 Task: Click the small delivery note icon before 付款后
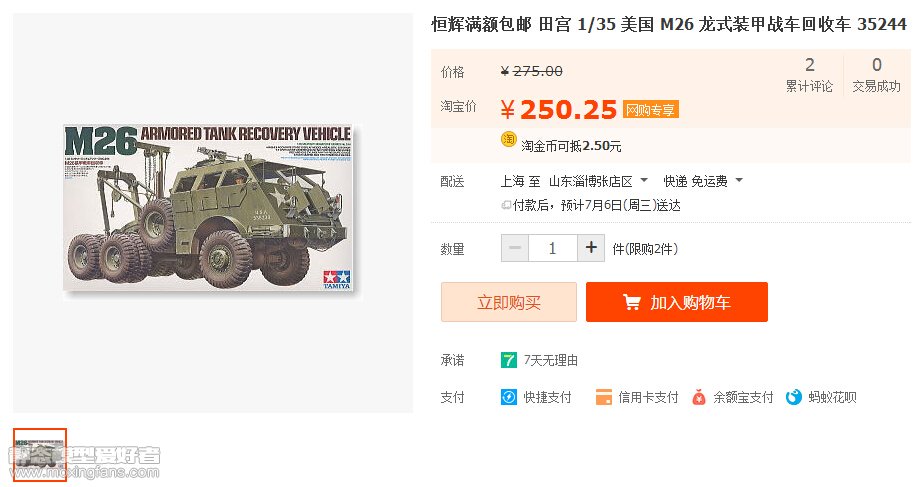[x=506, y=205]
